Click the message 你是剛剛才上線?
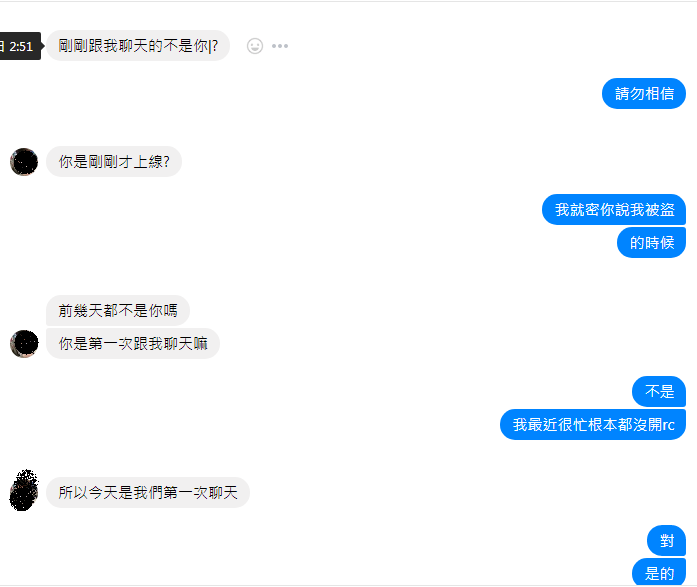The height and width of the screenshot is (587, 697). click(x=114, y=161)
